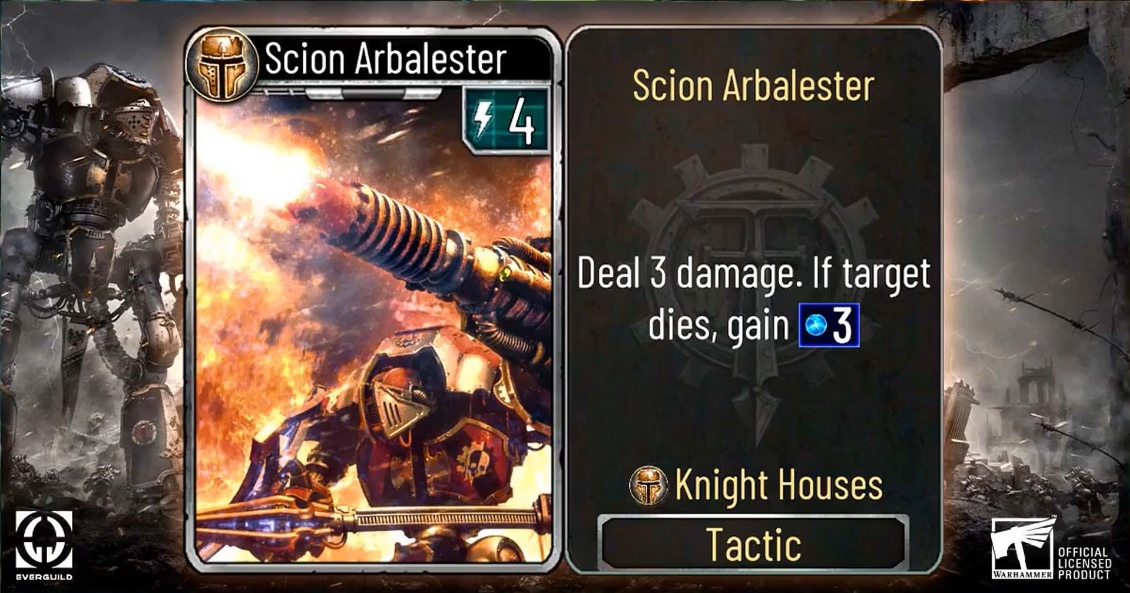The width and height of the screenshot is (1130, 593).
Task: Select the Tactic card type bar
Action: (753, 543)
